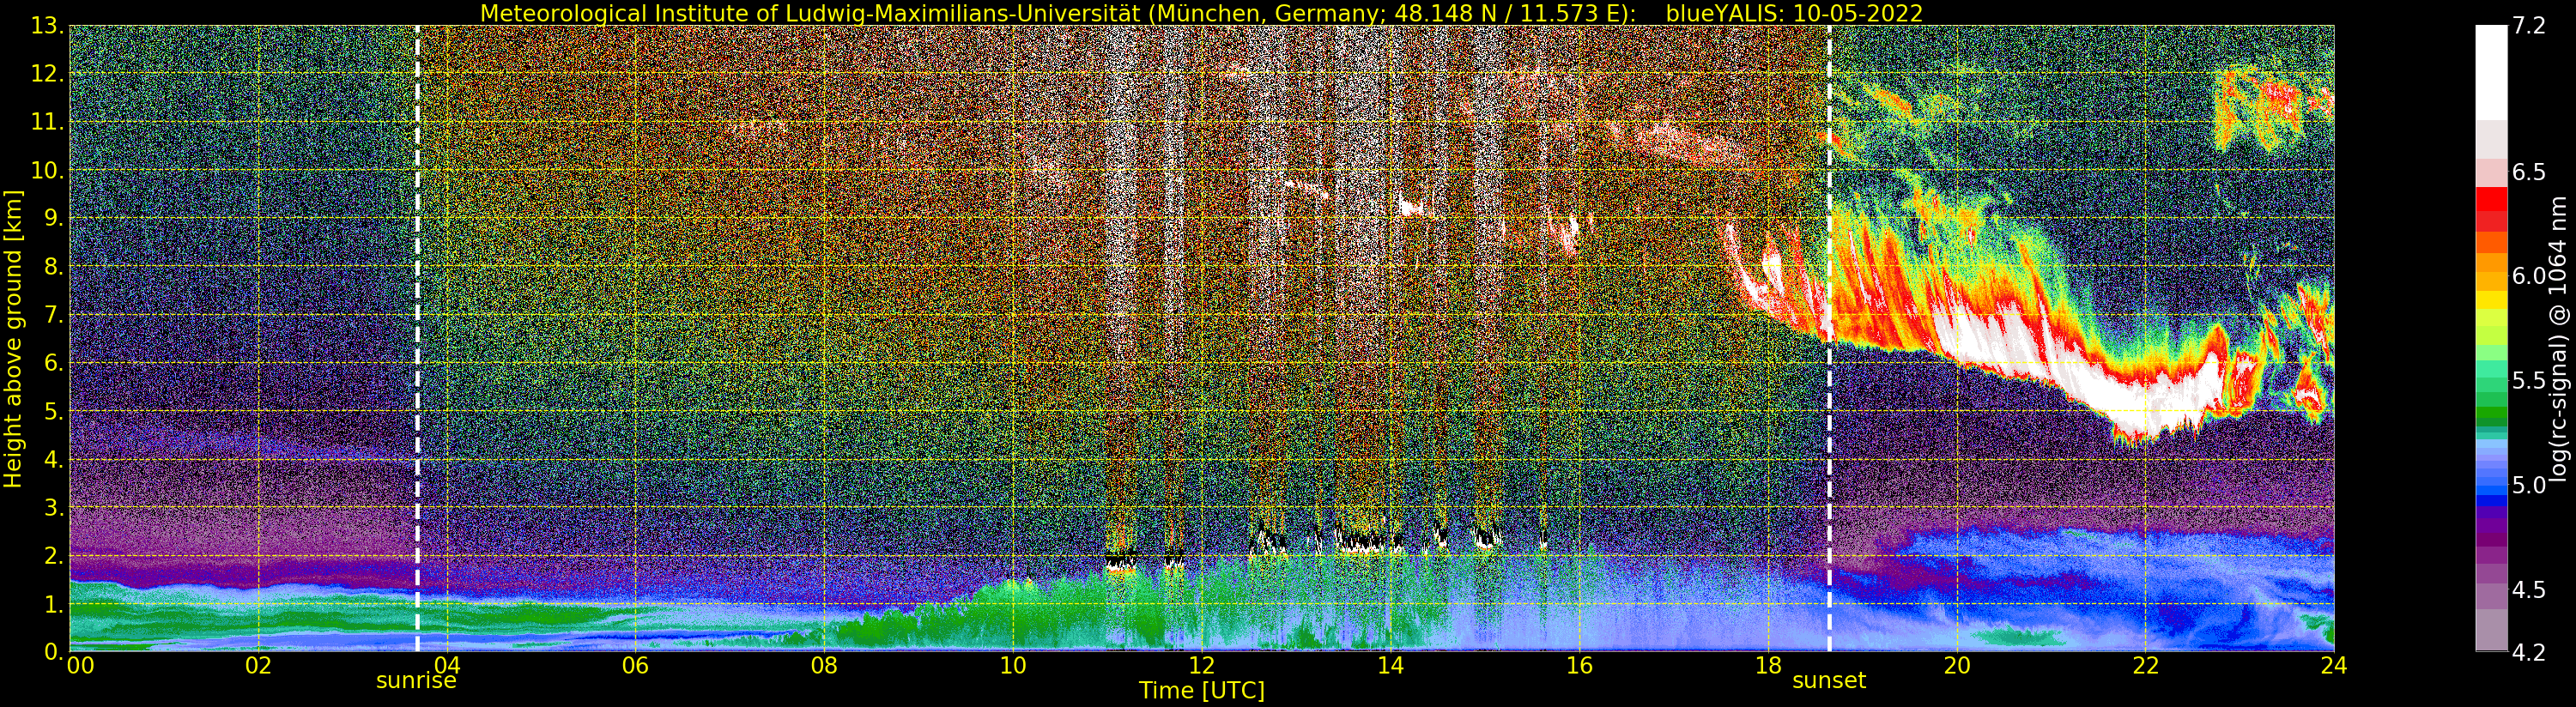Click the 'Height above ground [km]' axis label

coord(13,339)
